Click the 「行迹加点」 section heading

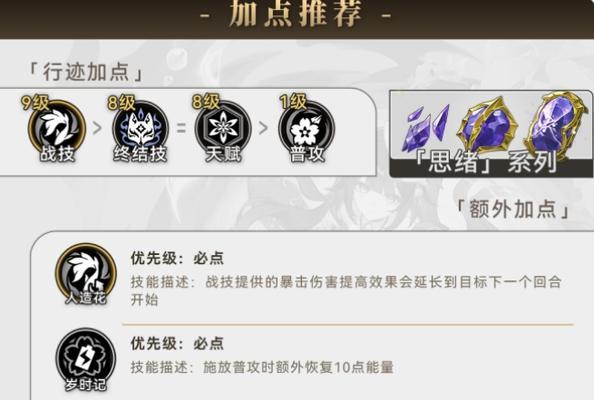86,71
